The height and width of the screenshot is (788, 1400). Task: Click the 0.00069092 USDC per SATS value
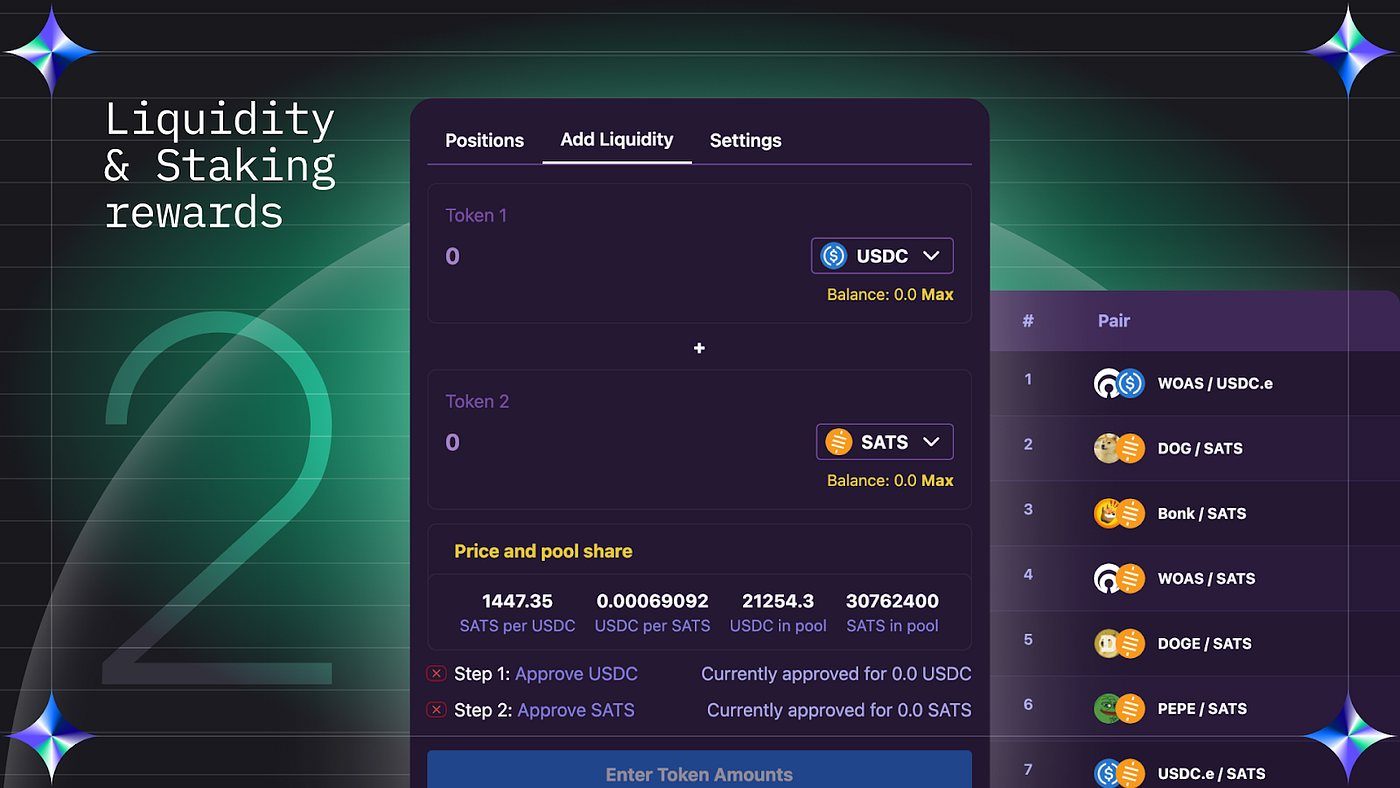click(x=652, y=601)
